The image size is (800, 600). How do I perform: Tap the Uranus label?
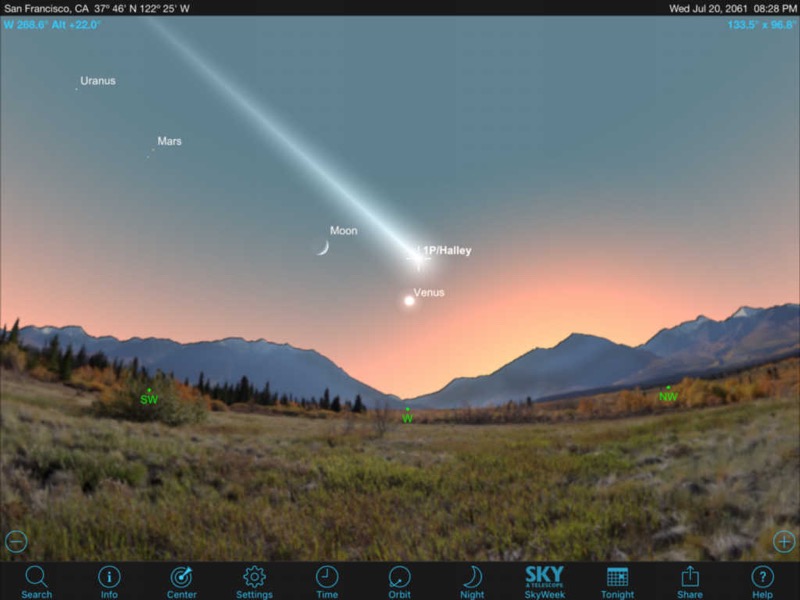[x=98, y=80]
